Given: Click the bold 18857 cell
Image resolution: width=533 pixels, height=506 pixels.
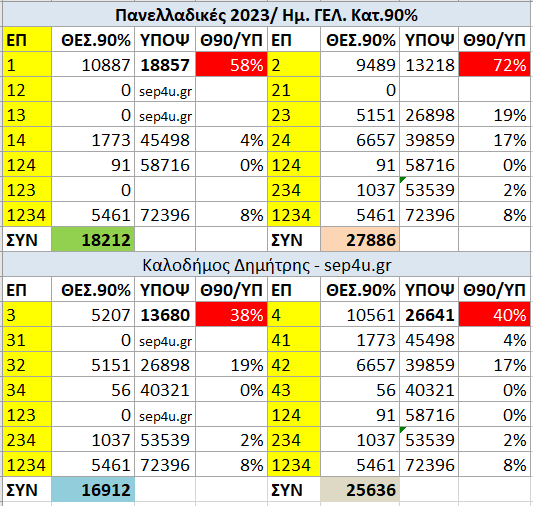Looking at the screenshot, I should coord(165,65).
